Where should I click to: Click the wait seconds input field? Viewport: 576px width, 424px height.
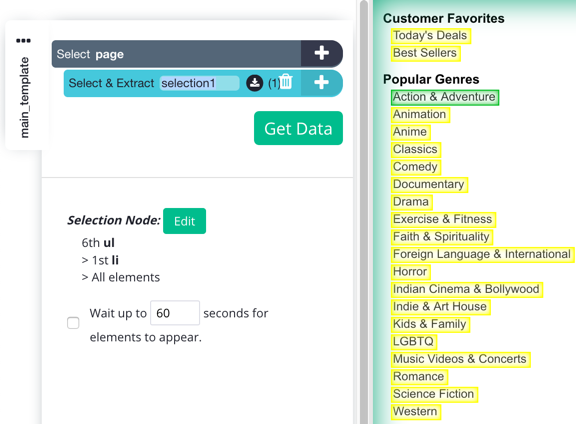175,313
